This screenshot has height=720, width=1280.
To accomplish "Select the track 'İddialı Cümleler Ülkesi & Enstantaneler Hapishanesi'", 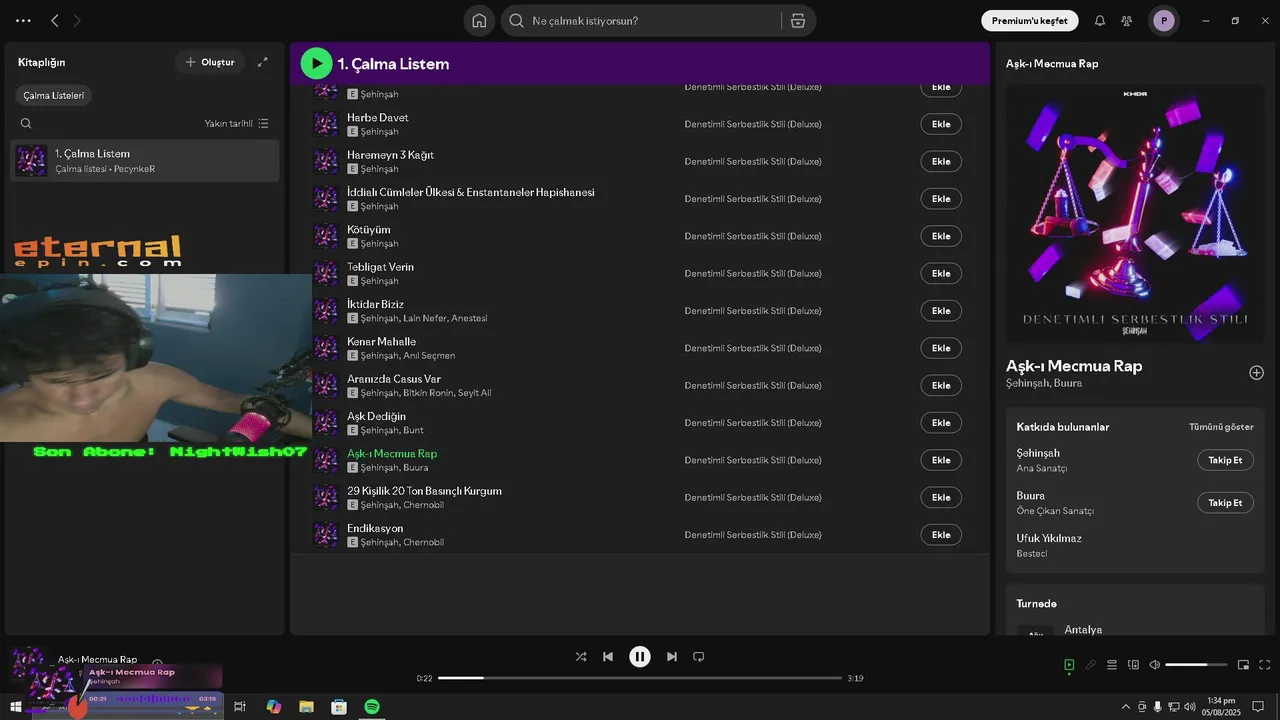I will click(x=471, y=192).
